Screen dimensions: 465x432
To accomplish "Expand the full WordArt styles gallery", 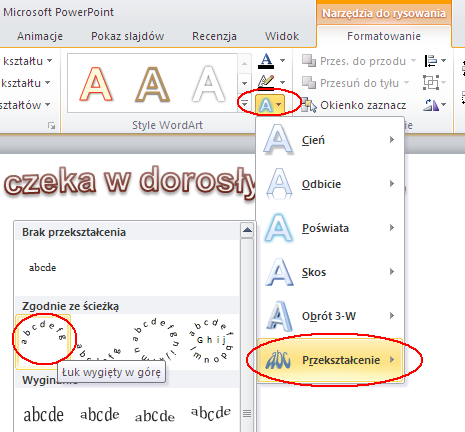I will coord(245,104).
